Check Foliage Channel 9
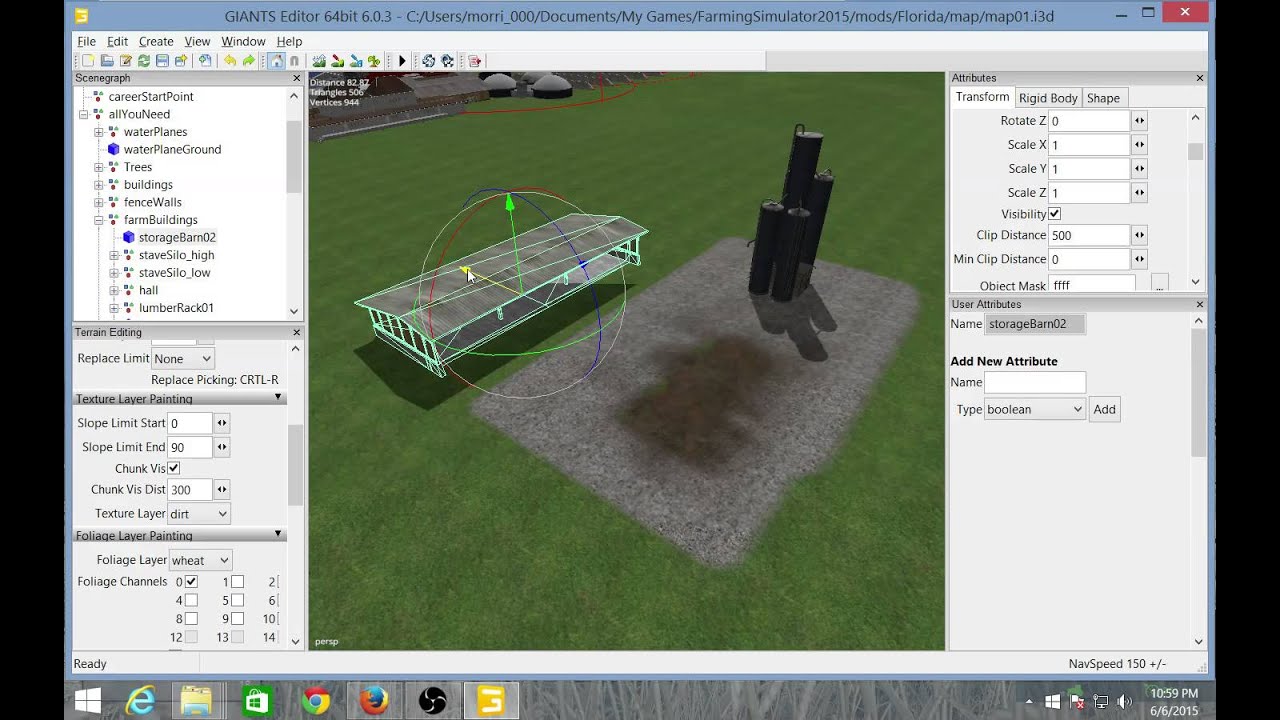 click(238, 619)
